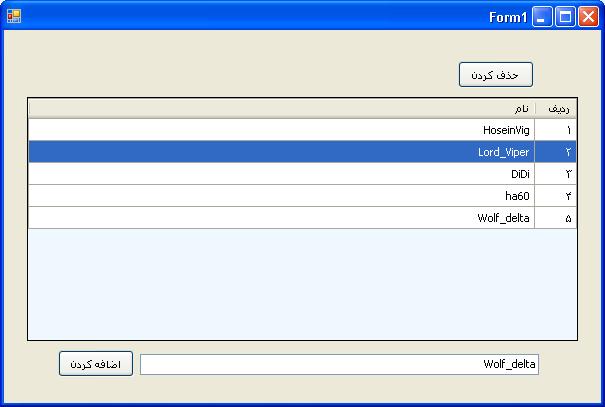Click row number ۳ cell
The image size is (605, 407).
pyautogui.click(x=556, y=174)
